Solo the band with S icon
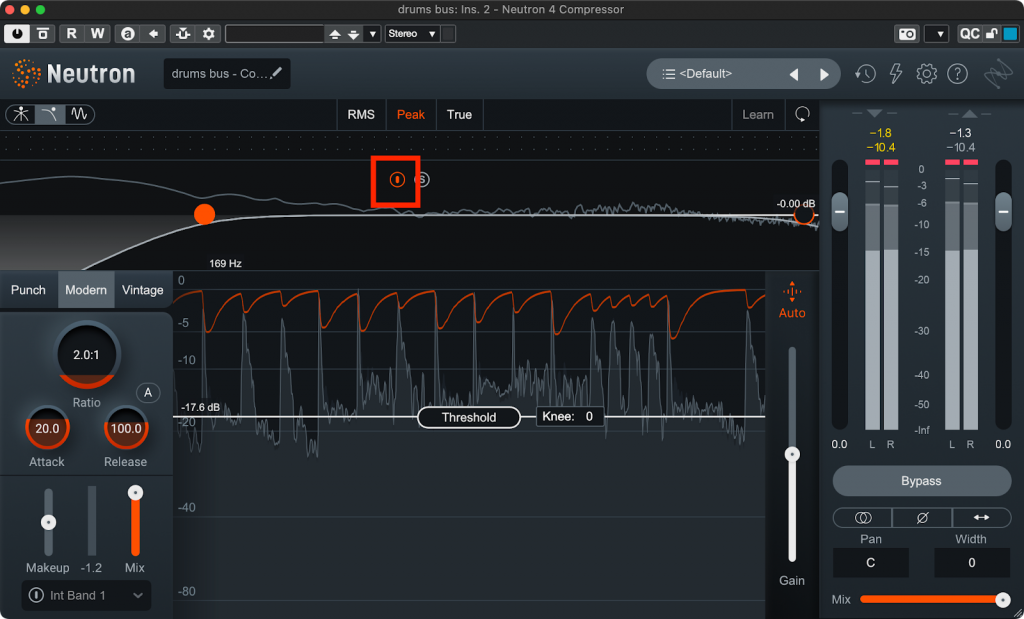Image resolution: width=1024 pixels, height=619 pixels. [x=422, y=180]
